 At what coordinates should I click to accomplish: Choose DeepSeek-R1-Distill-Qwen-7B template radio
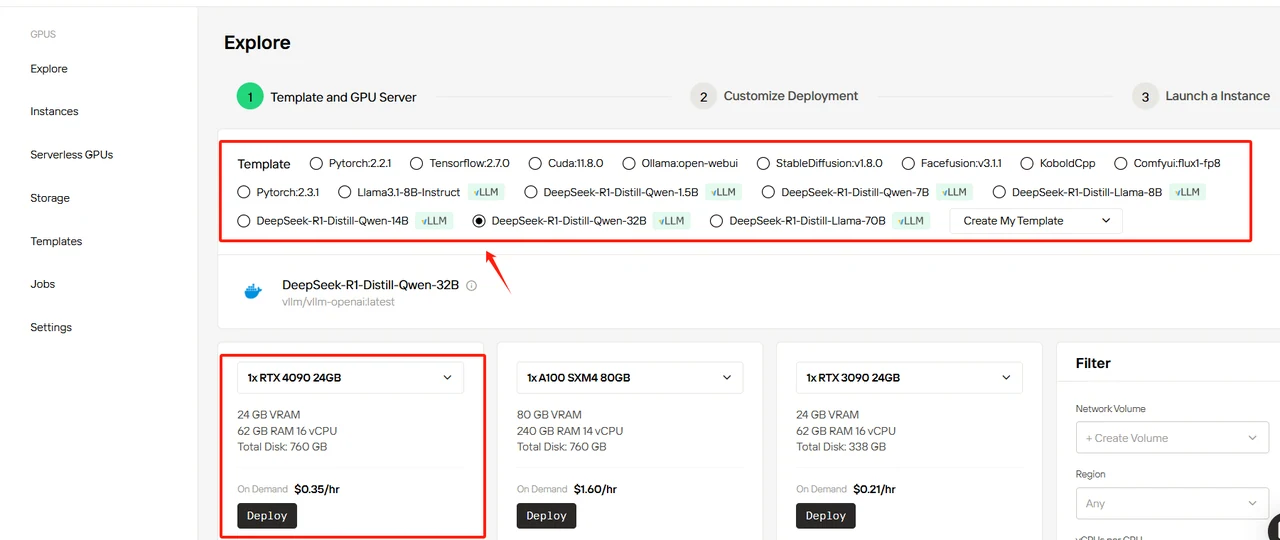769,192
